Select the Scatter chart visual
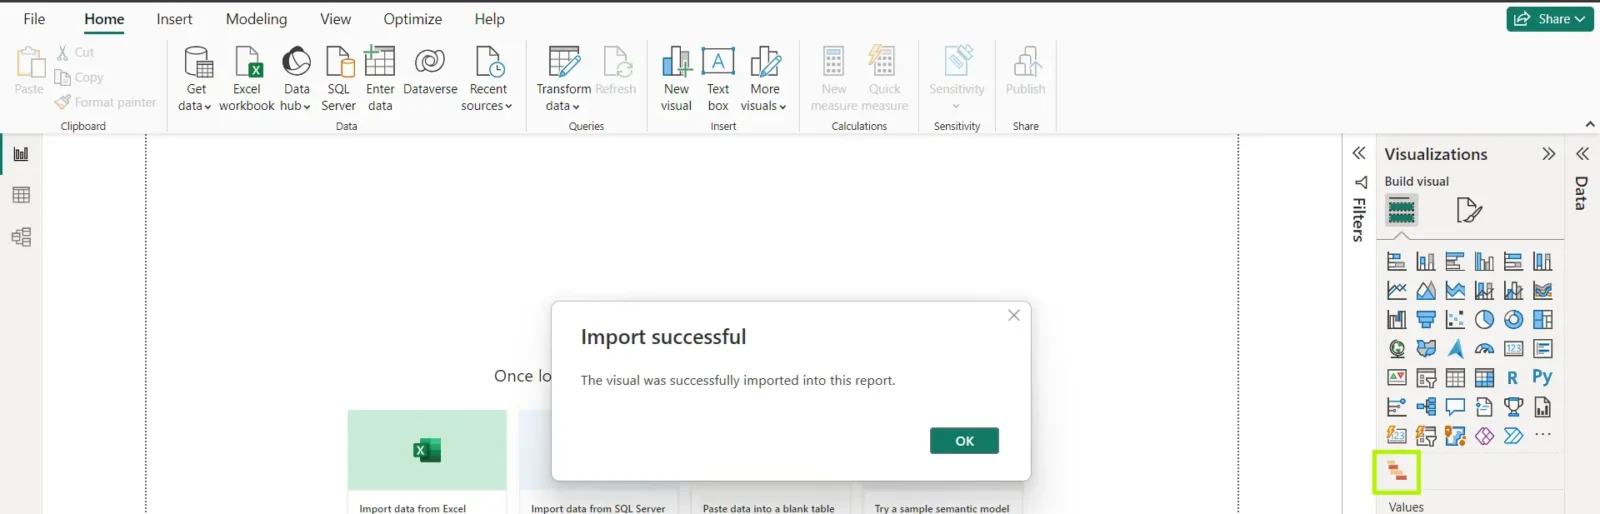This screenshot has width=1600, height=514. click(x=1455, y=320)
